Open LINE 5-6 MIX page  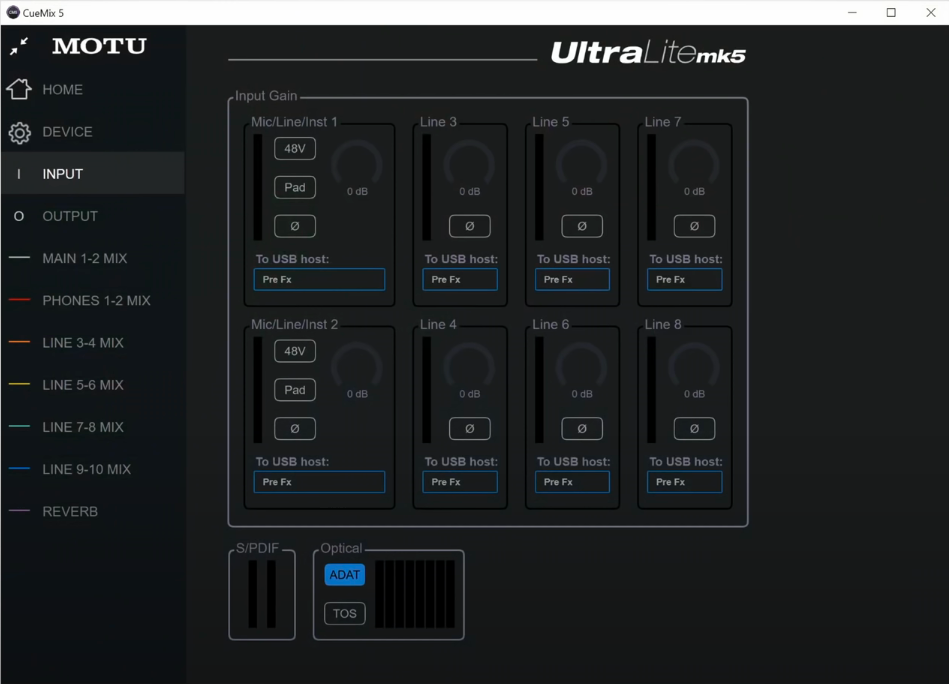coord(93,385)
